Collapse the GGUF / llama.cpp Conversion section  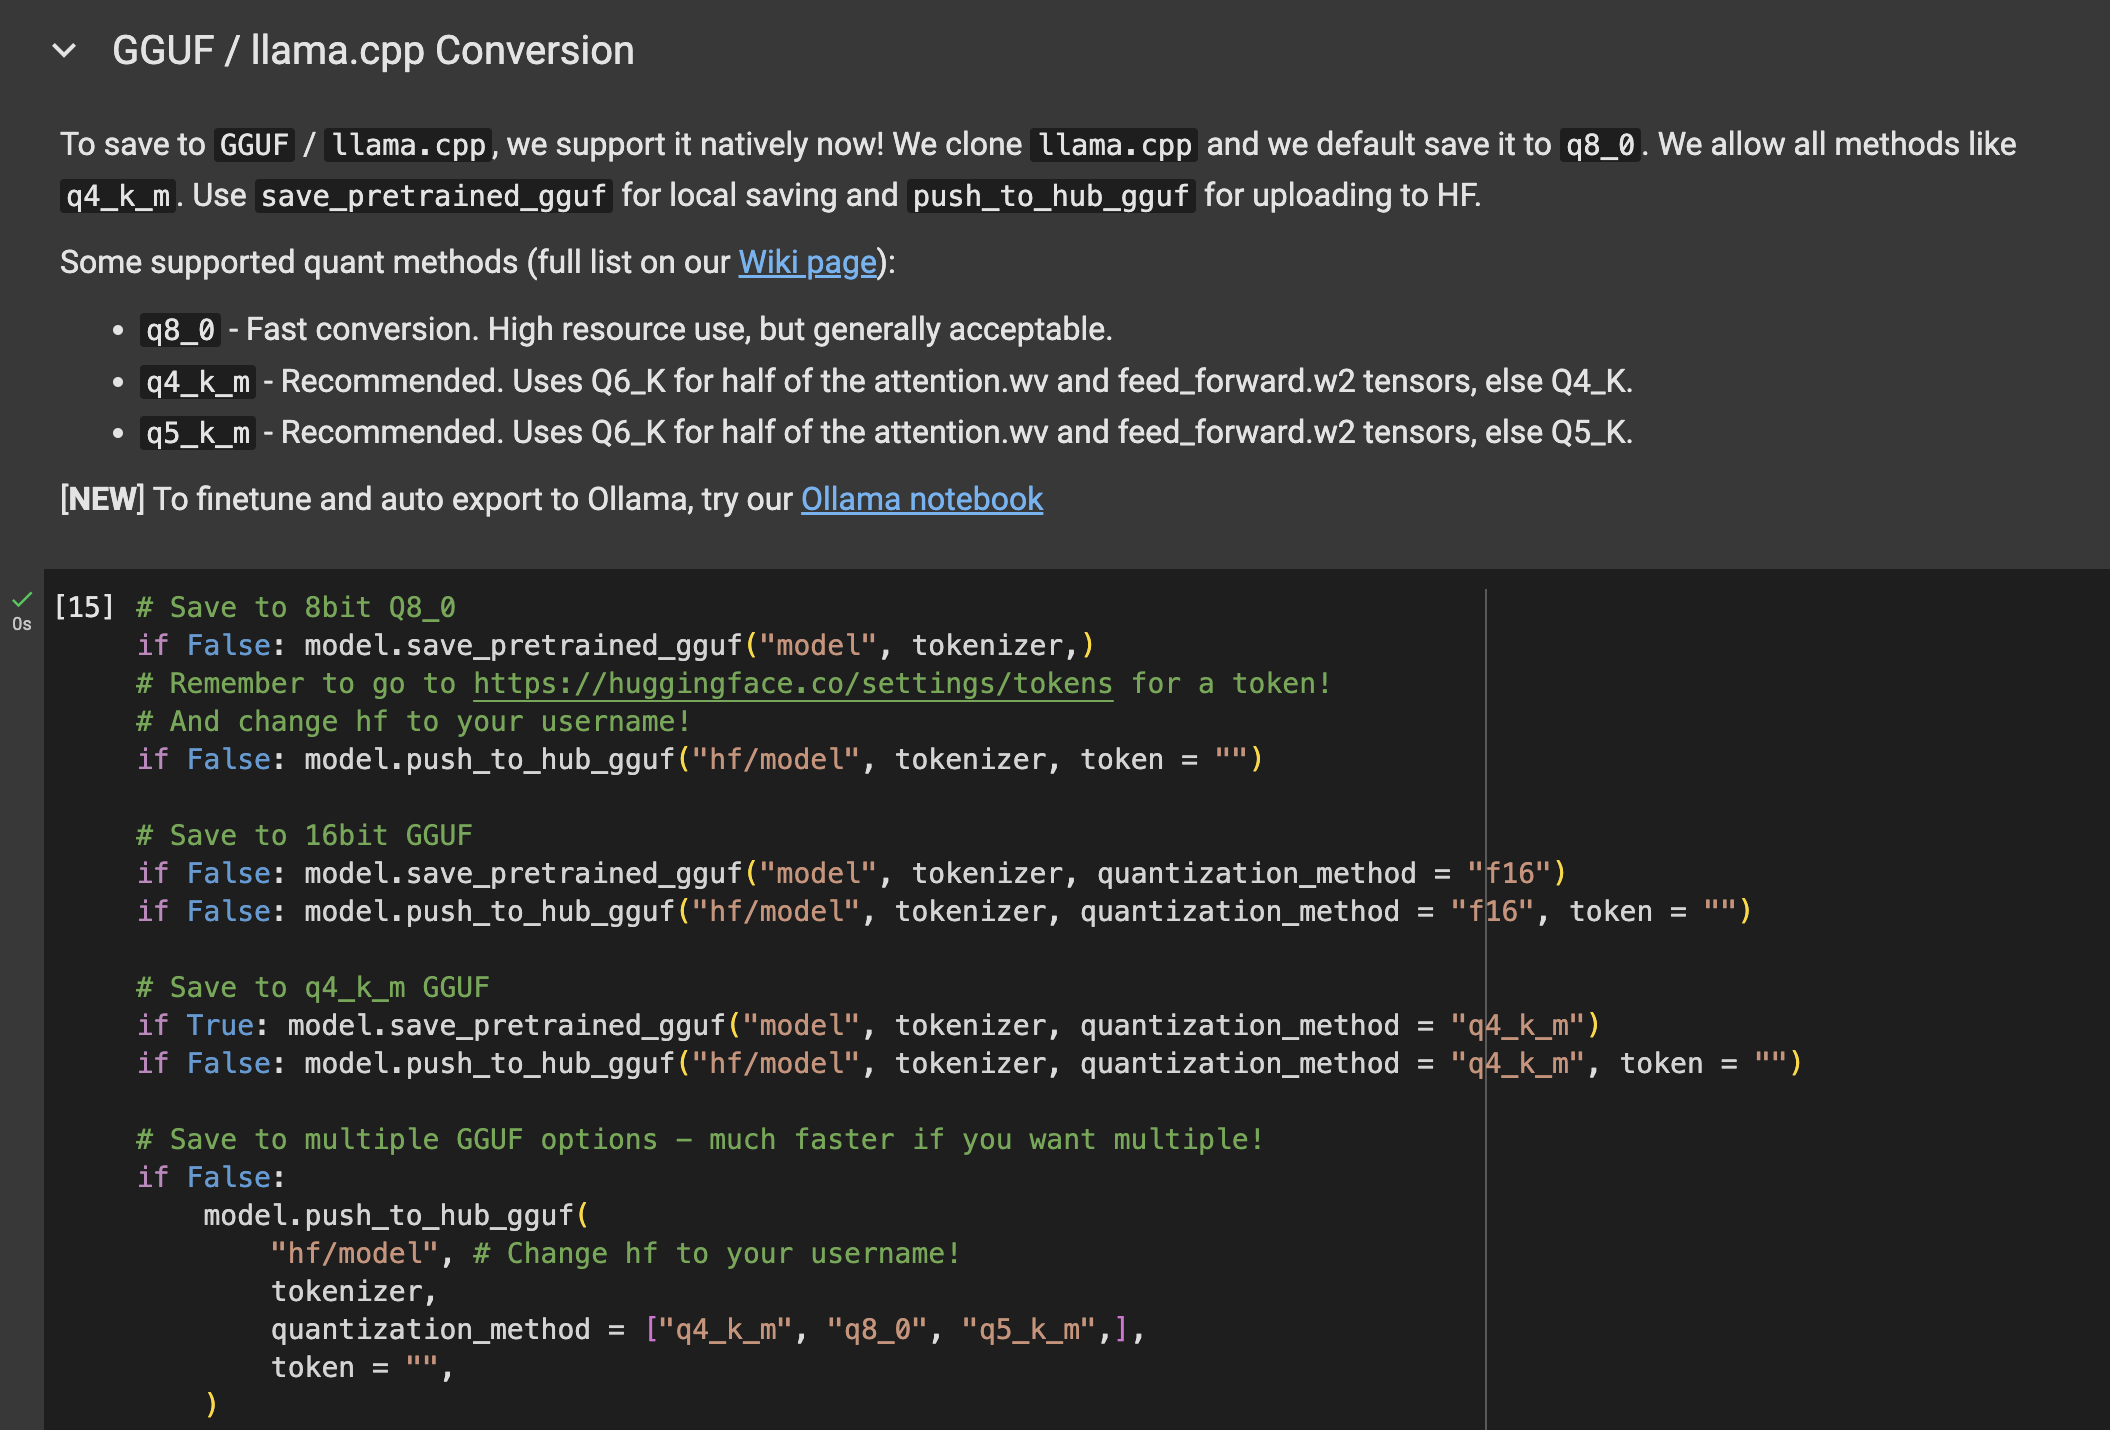[64, 51]
